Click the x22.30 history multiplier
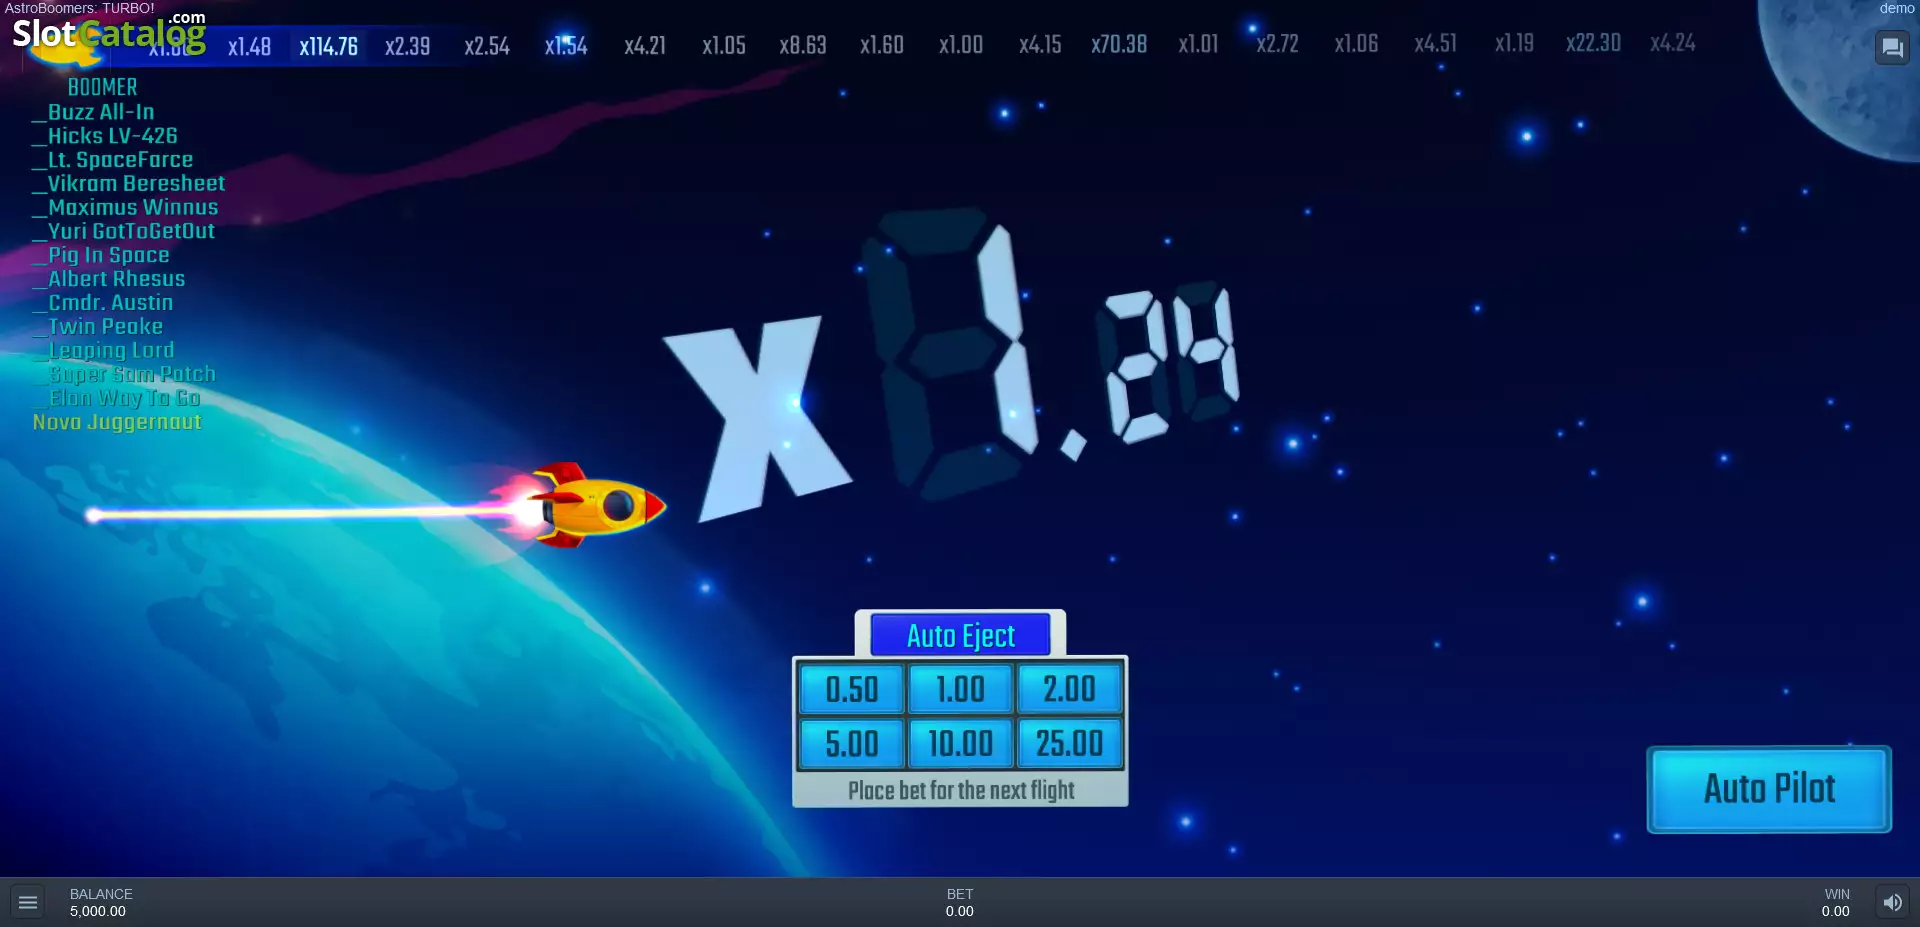Viewport: 1920px width, 927px height. [1593, 43]
